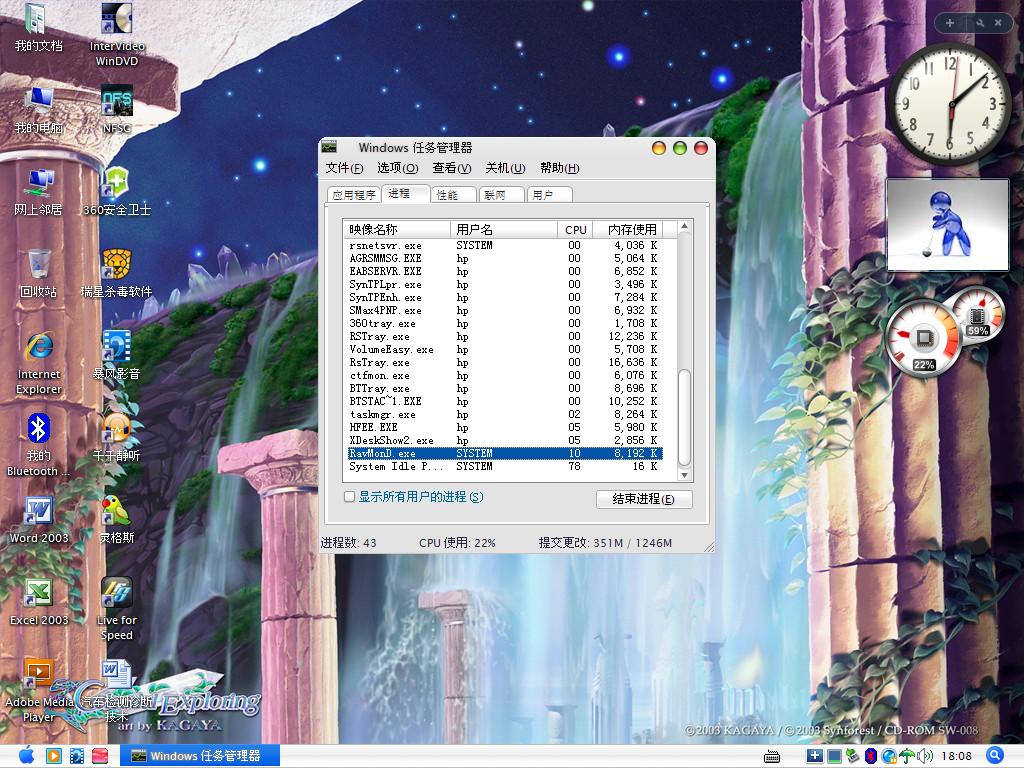Screen dimensions: 1024x768
Task: Open the 帮助(H) menu
Action: (x=560, y=168)
